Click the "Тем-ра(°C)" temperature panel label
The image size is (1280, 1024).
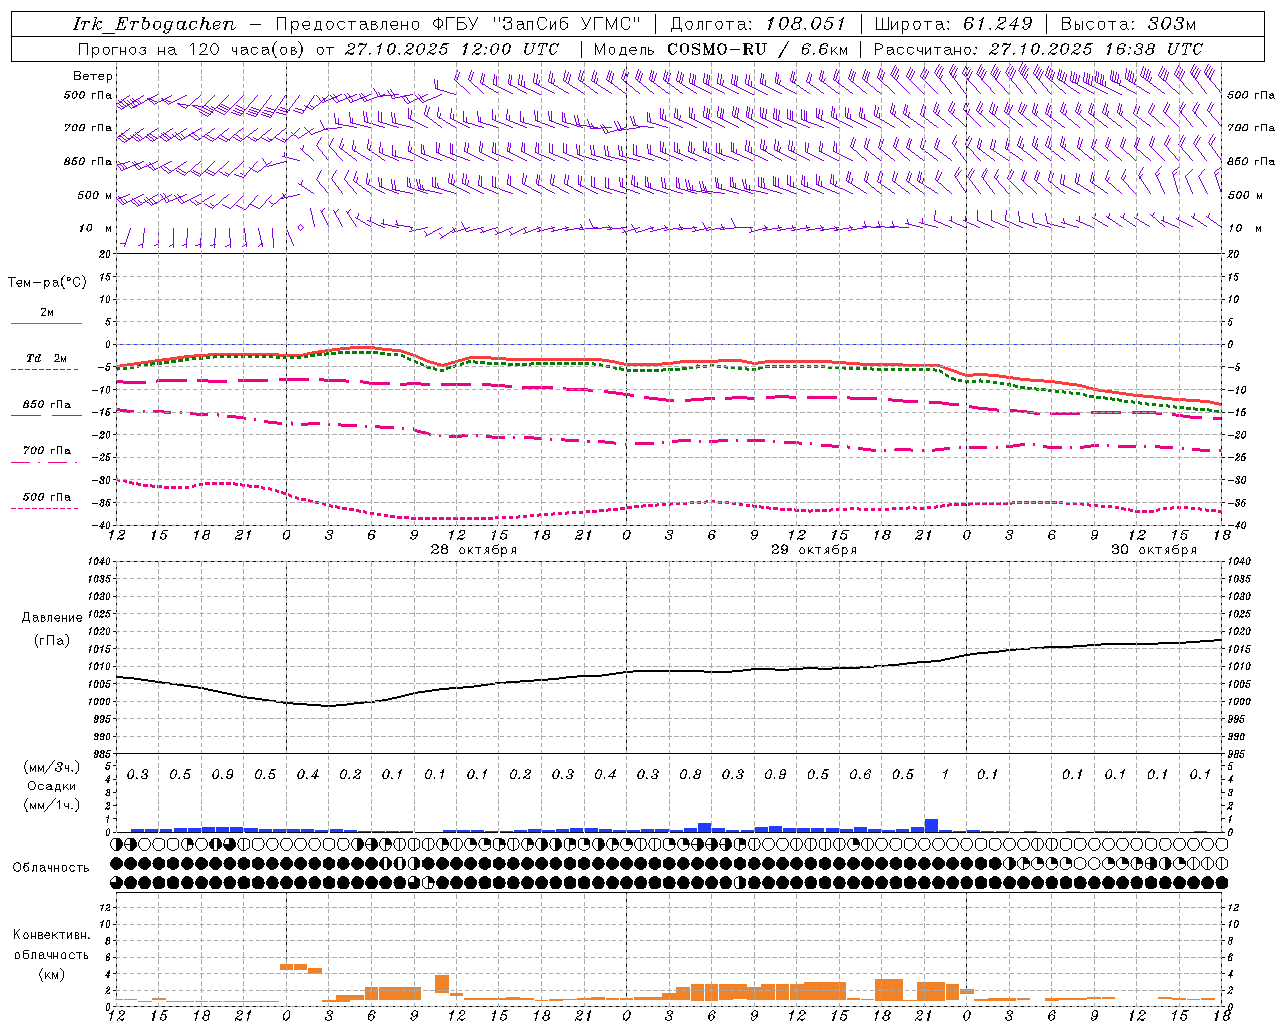[47, 283]
